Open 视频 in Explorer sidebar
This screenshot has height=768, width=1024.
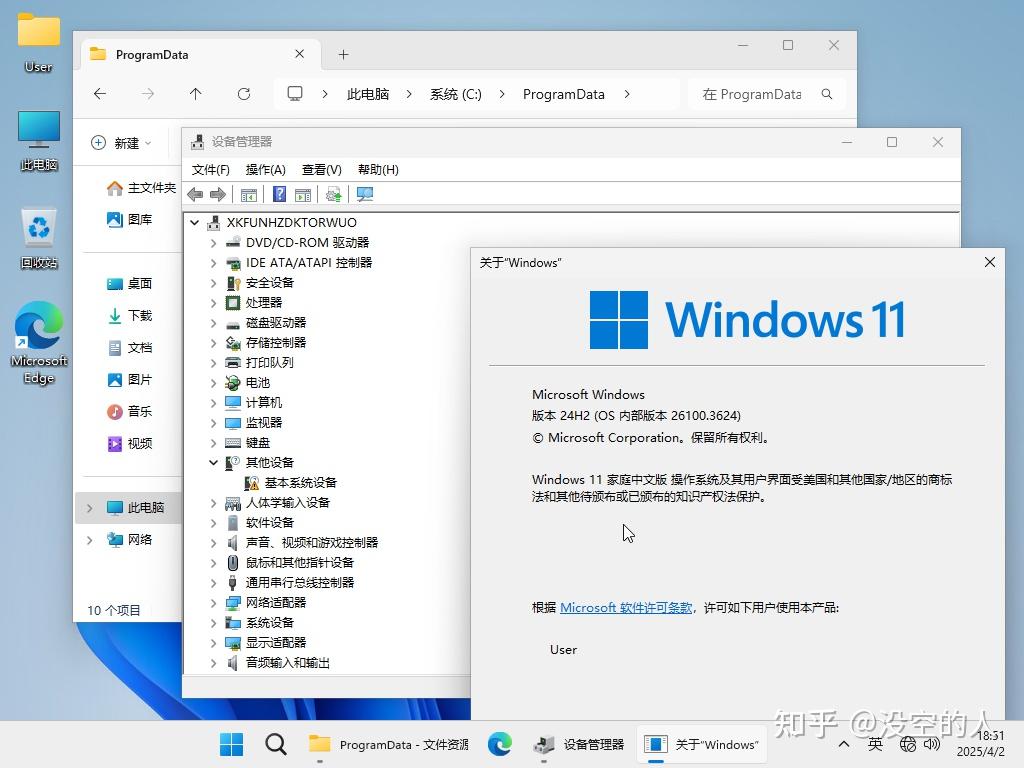click(x=129, y=444)
